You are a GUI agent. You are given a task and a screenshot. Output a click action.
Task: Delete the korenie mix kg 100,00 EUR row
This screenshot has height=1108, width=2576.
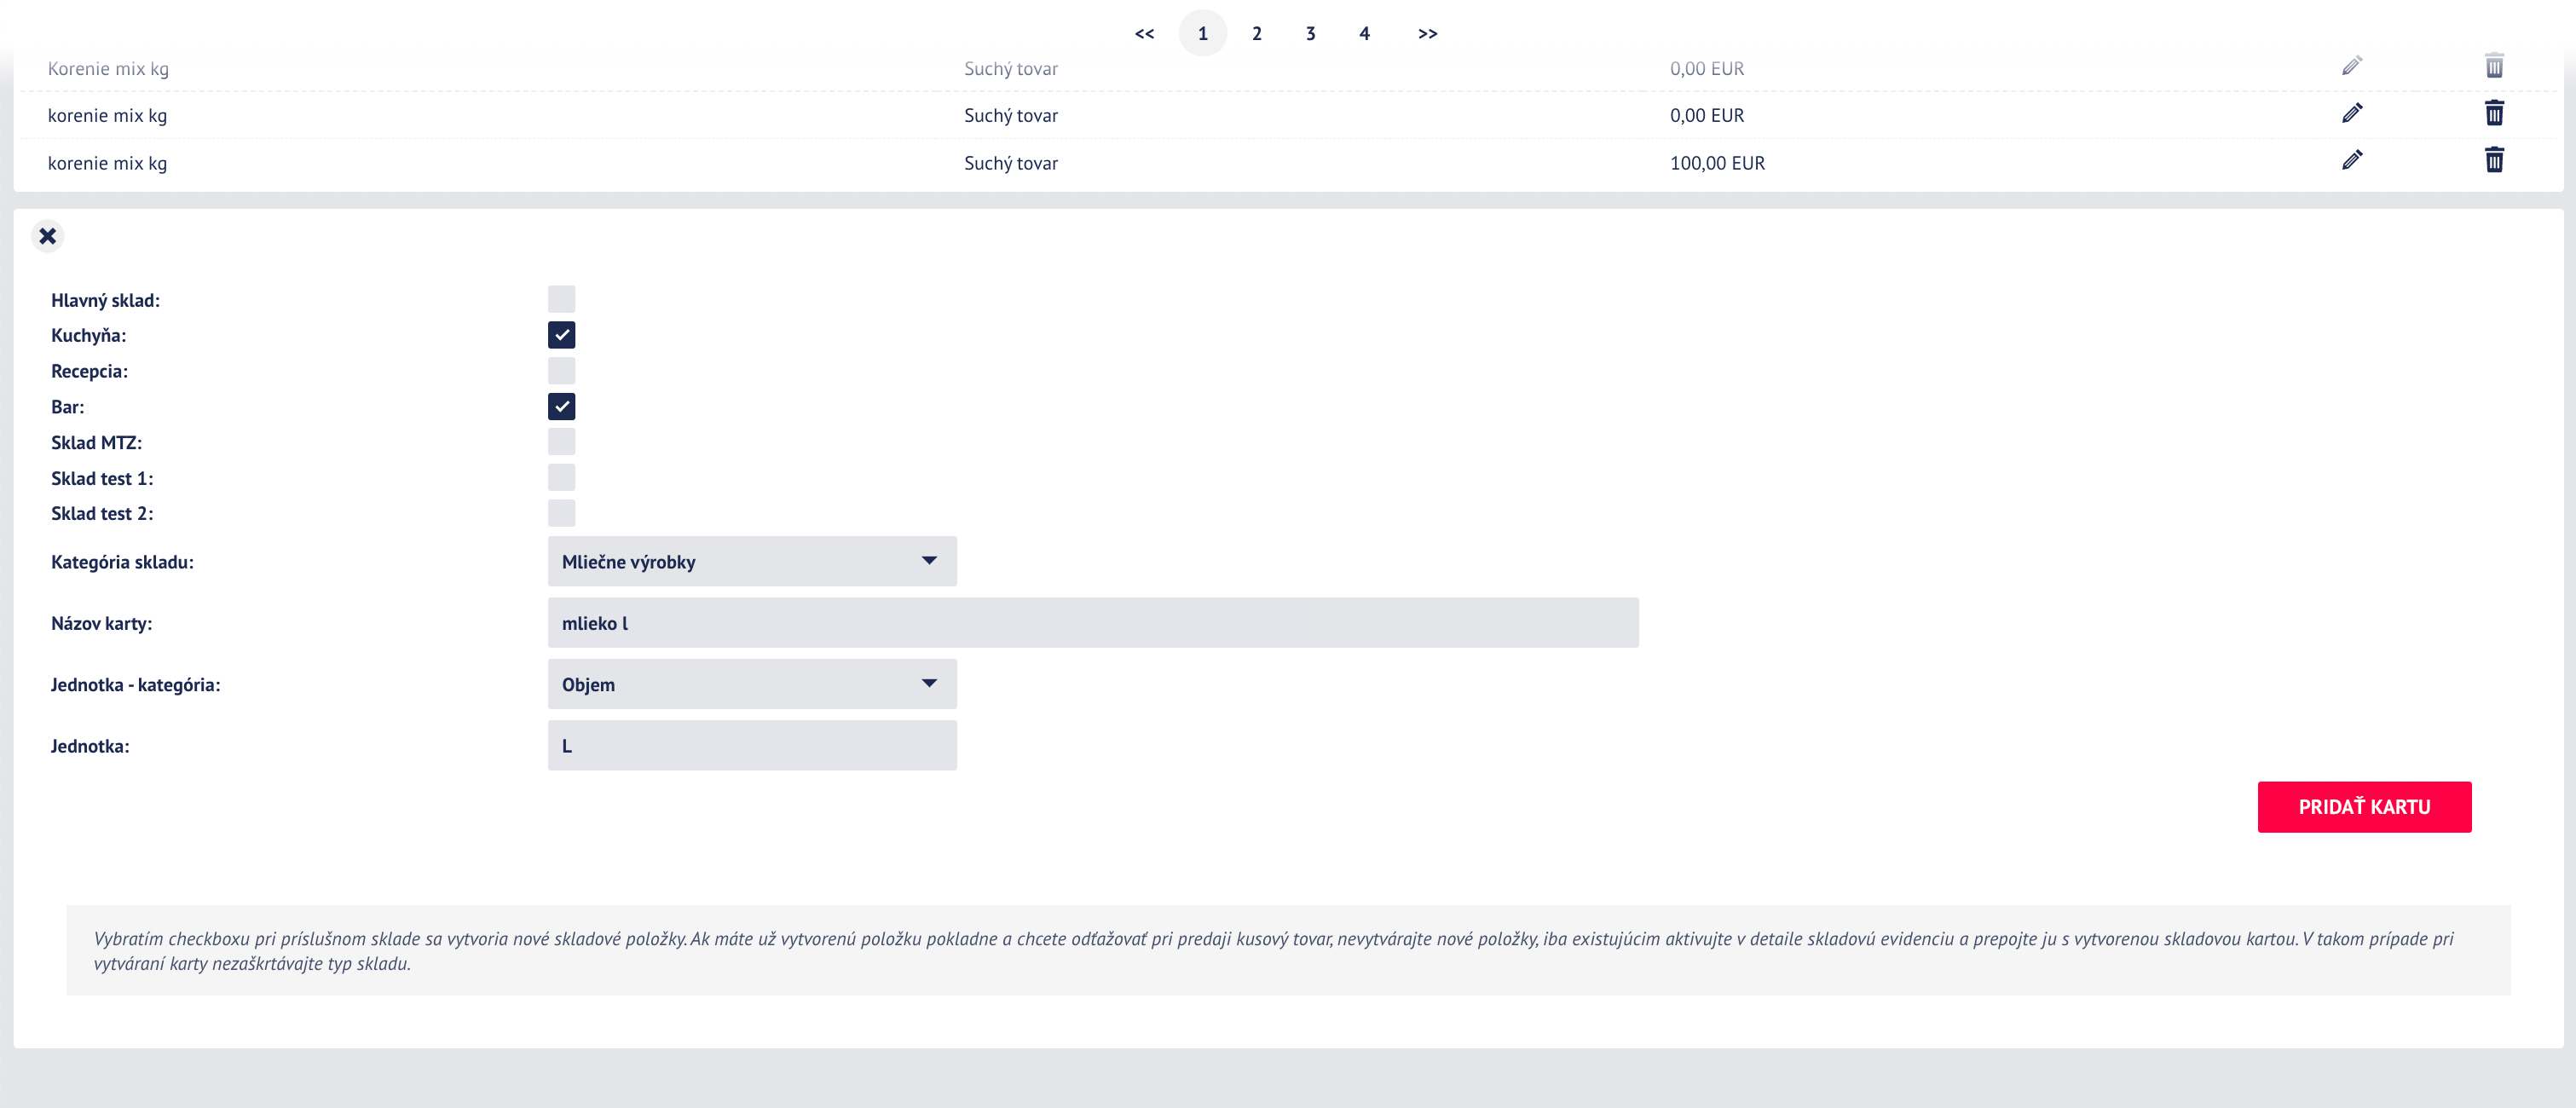click(2494, 160)
